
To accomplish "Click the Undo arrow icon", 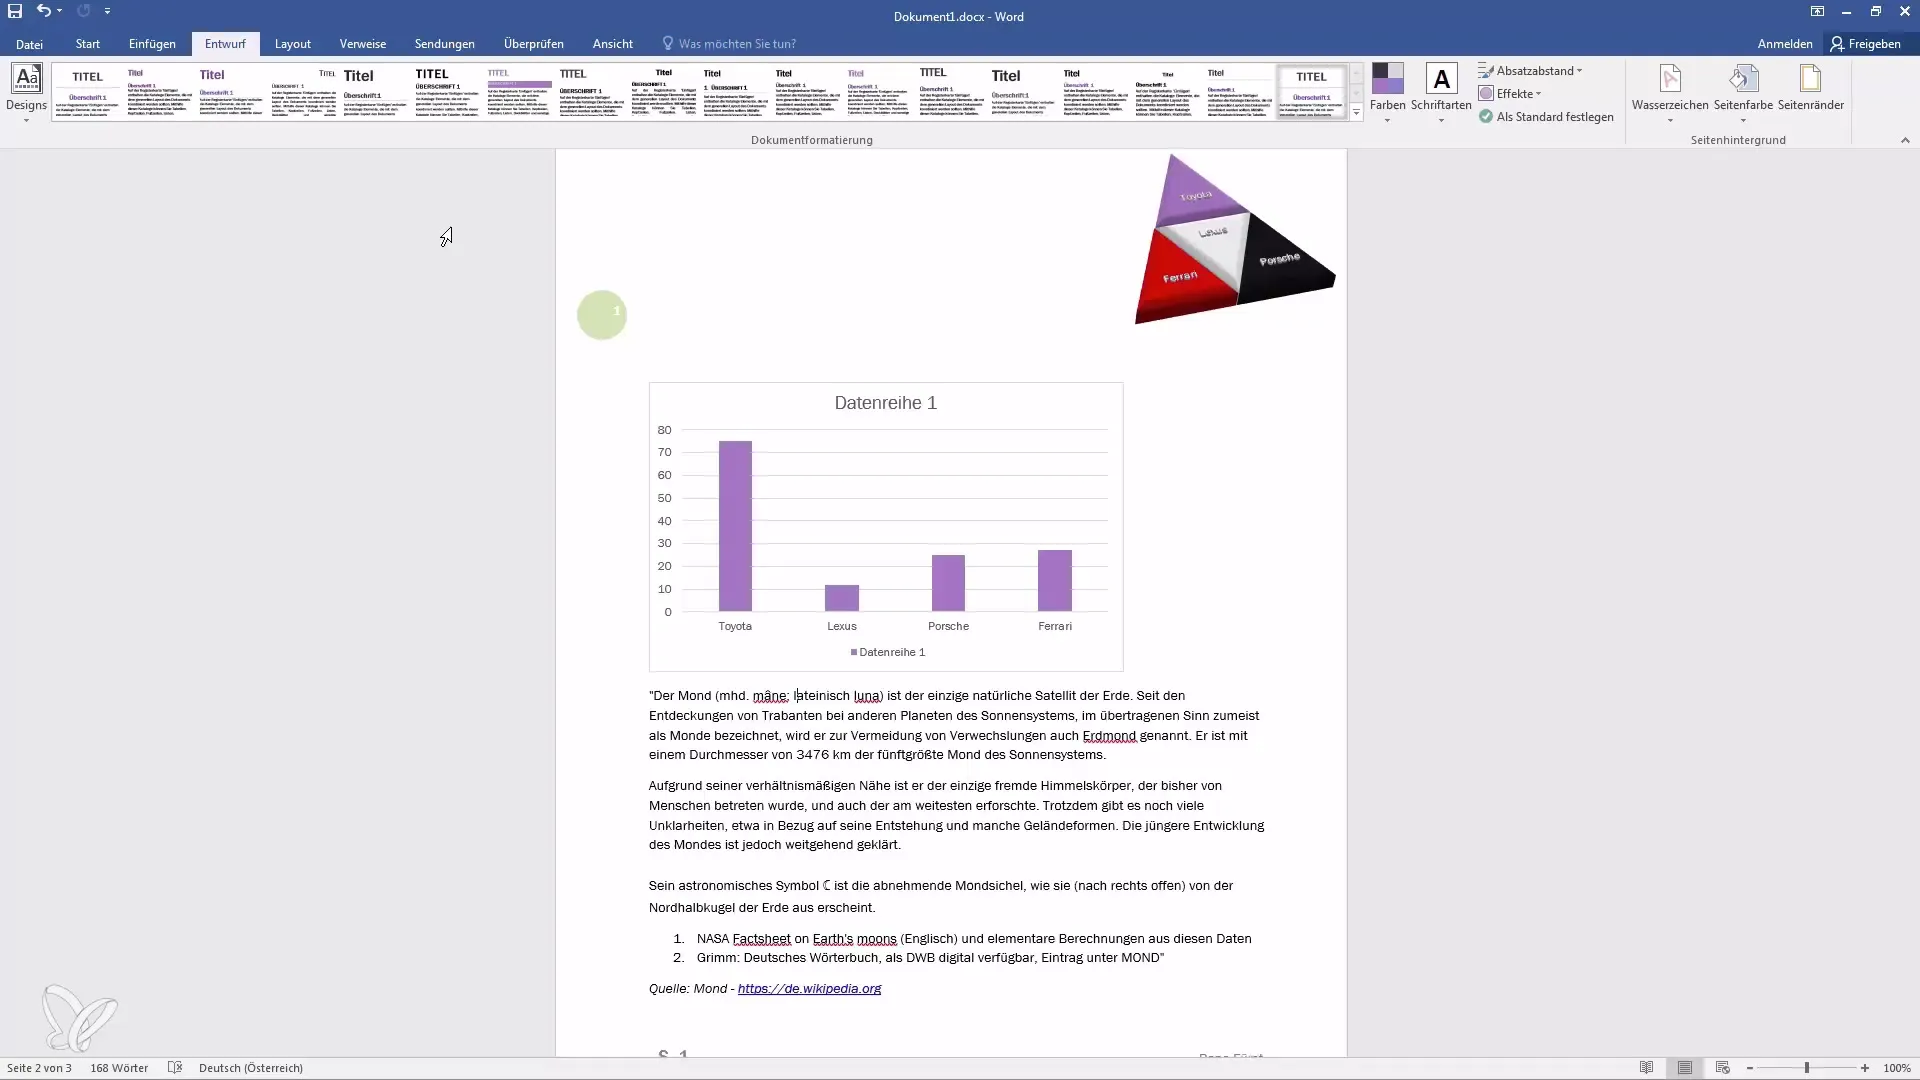I will (x=43, y=11).
